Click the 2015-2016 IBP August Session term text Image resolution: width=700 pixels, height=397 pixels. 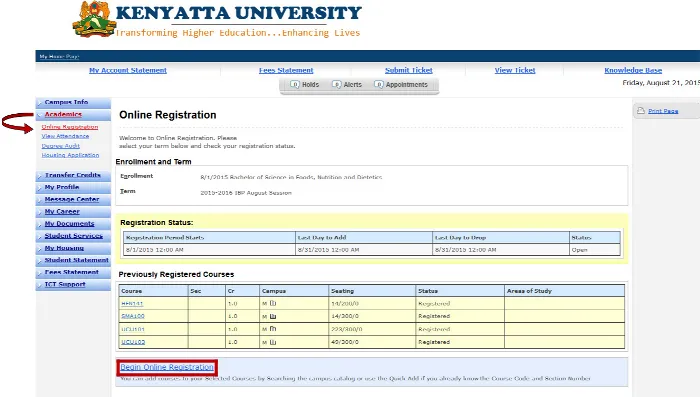pos(246,193)
